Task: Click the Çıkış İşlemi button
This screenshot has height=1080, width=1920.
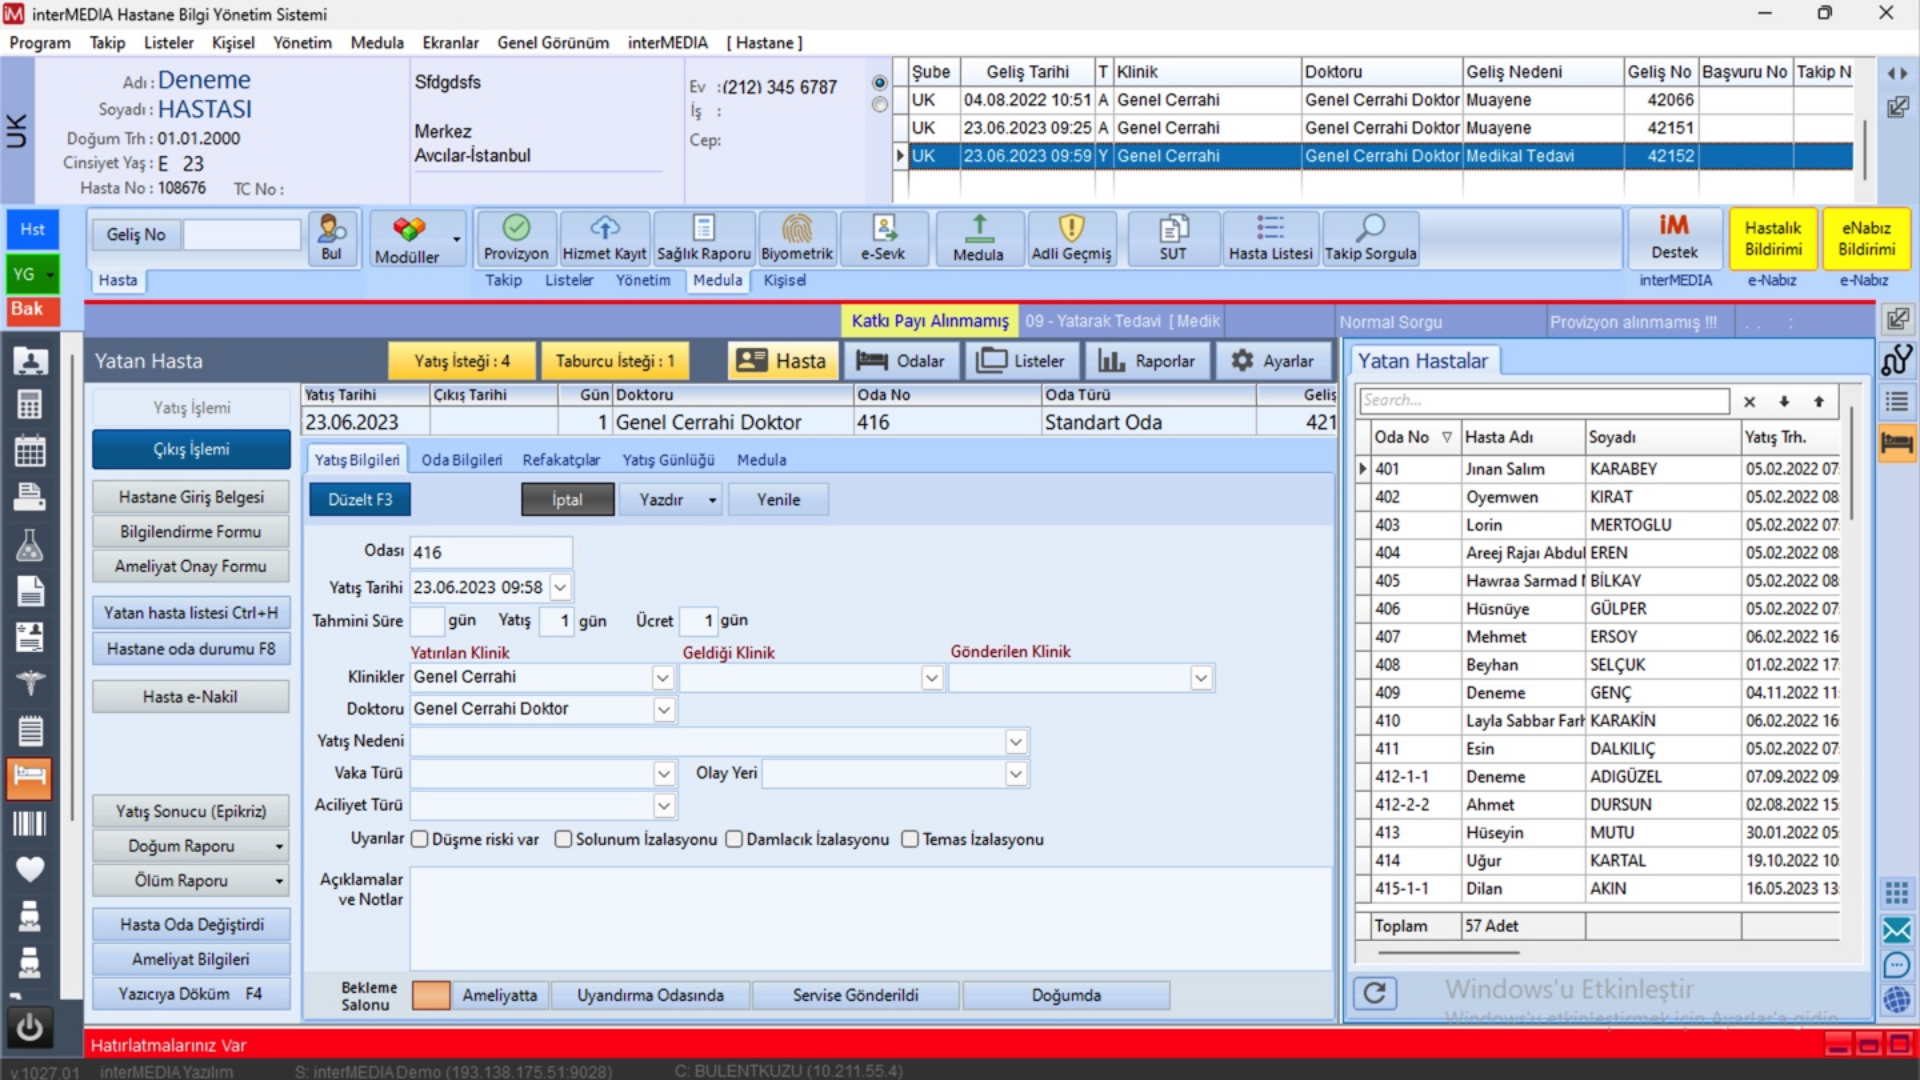Action: pos(191,449)
